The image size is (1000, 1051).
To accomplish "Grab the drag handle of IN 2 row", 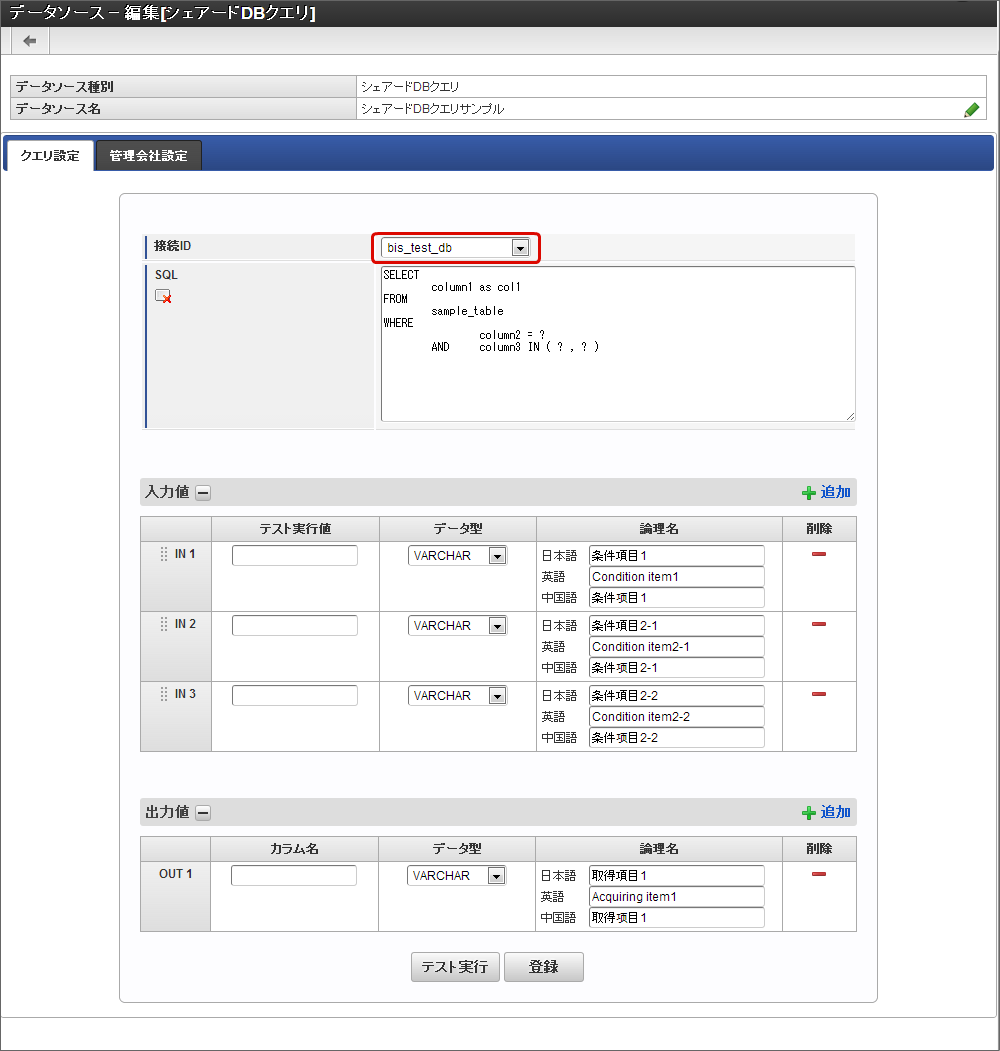I will 164,624.
